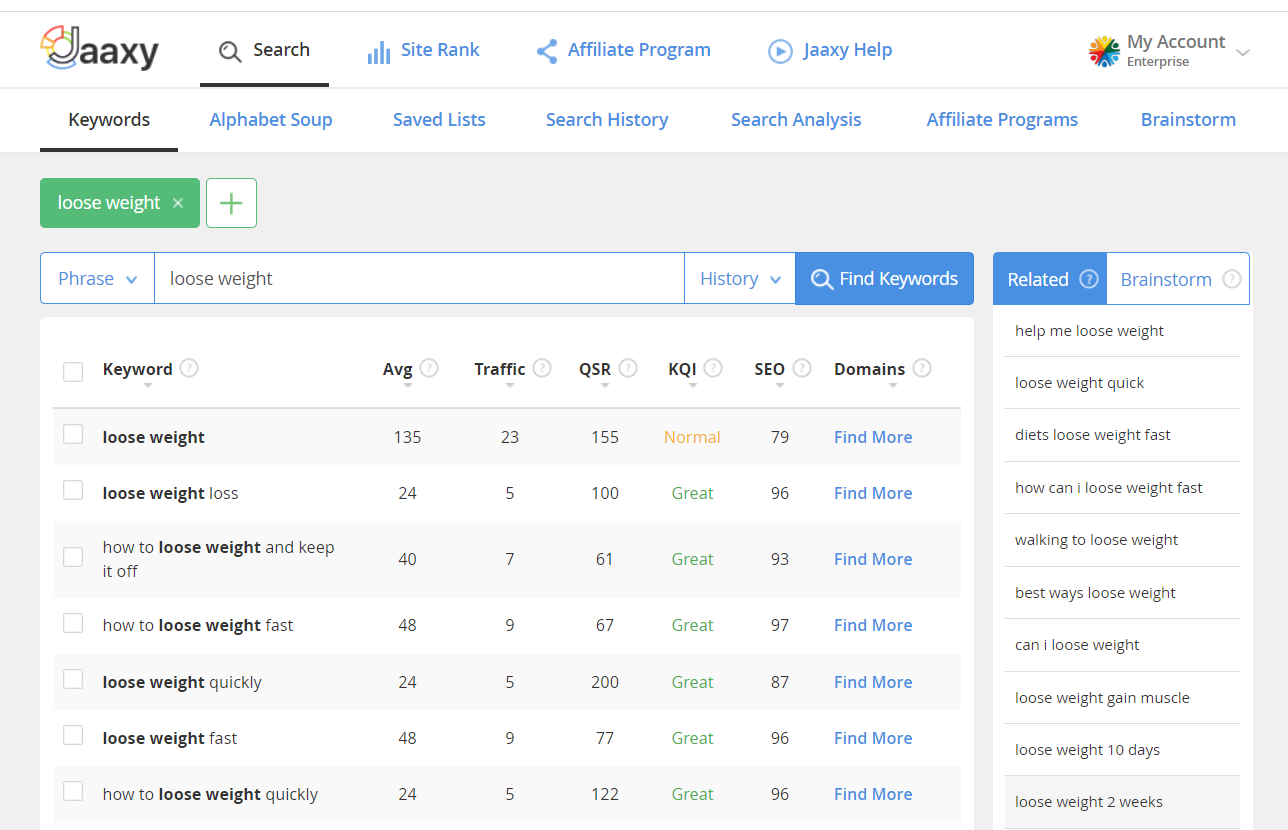The height and width of the screenshot is (830, 1288).
Task: Click the KQI column help icon
Action: 713,368
